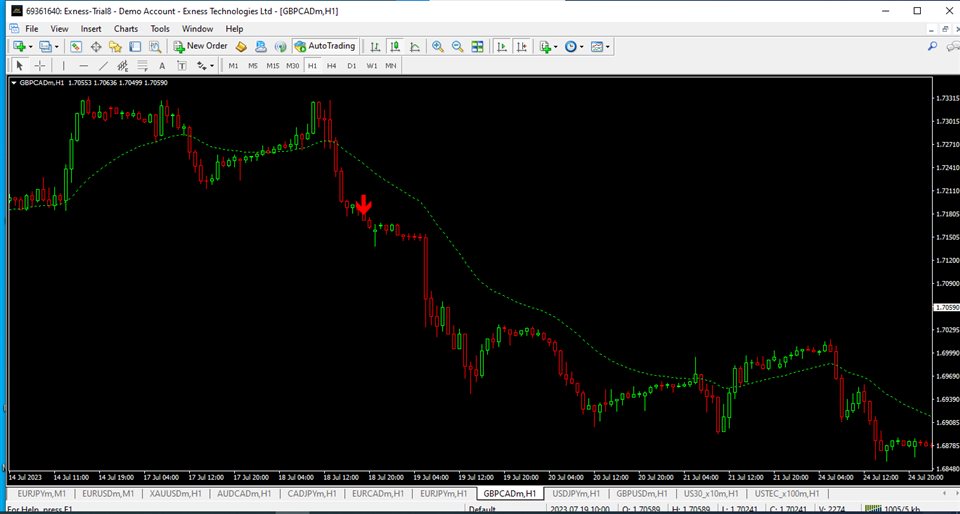960x514 pixels.
Task: Switch to the EURUSDm,M1 chart tab
Action: (108, 493)
